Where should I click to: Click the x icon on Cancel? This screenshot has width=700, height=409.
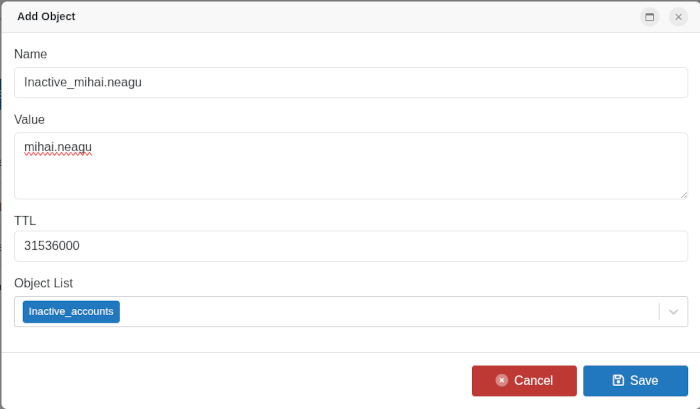[x=502, y=380]
